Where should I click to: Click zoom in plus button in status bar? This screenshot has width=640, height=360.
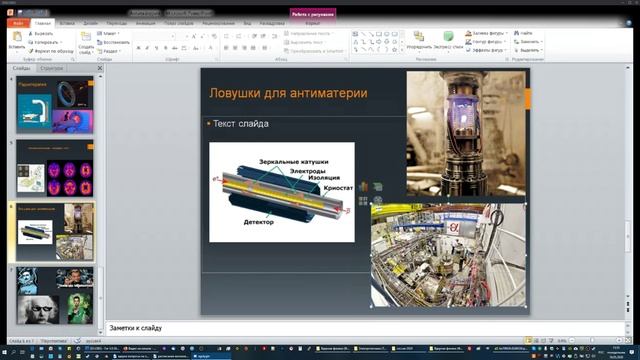click(x=619, y=340)
